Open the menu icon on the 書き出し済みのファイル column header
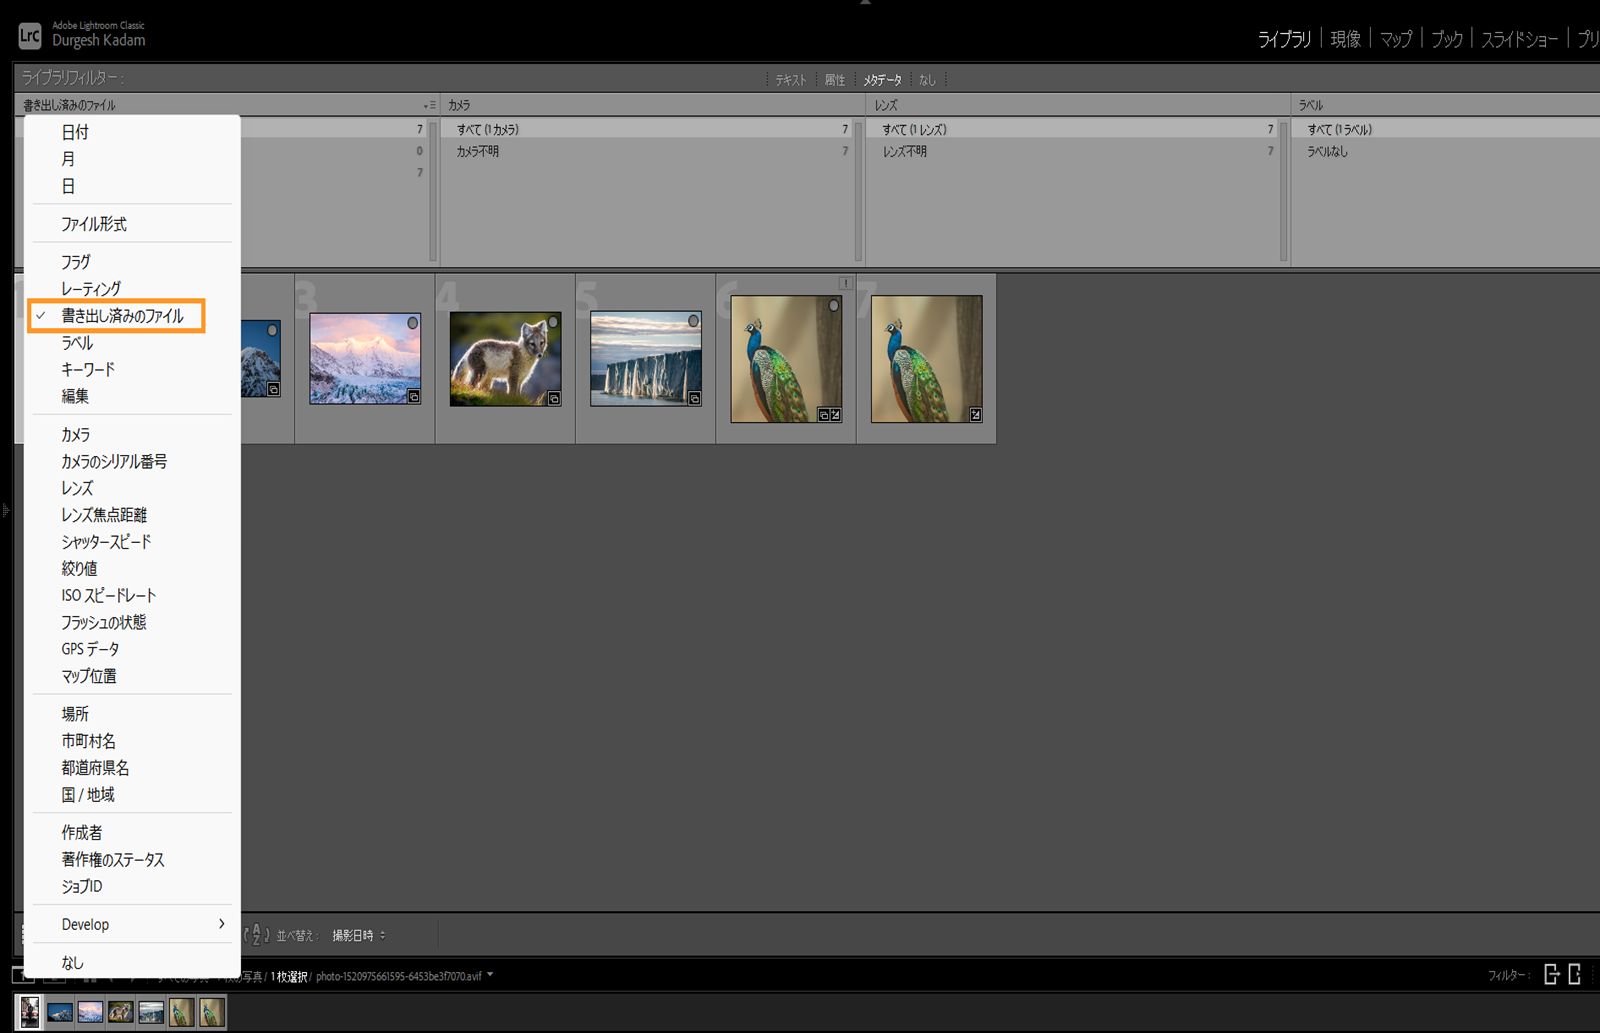Screen dimensions: 1600x1033 pos(429,105)
